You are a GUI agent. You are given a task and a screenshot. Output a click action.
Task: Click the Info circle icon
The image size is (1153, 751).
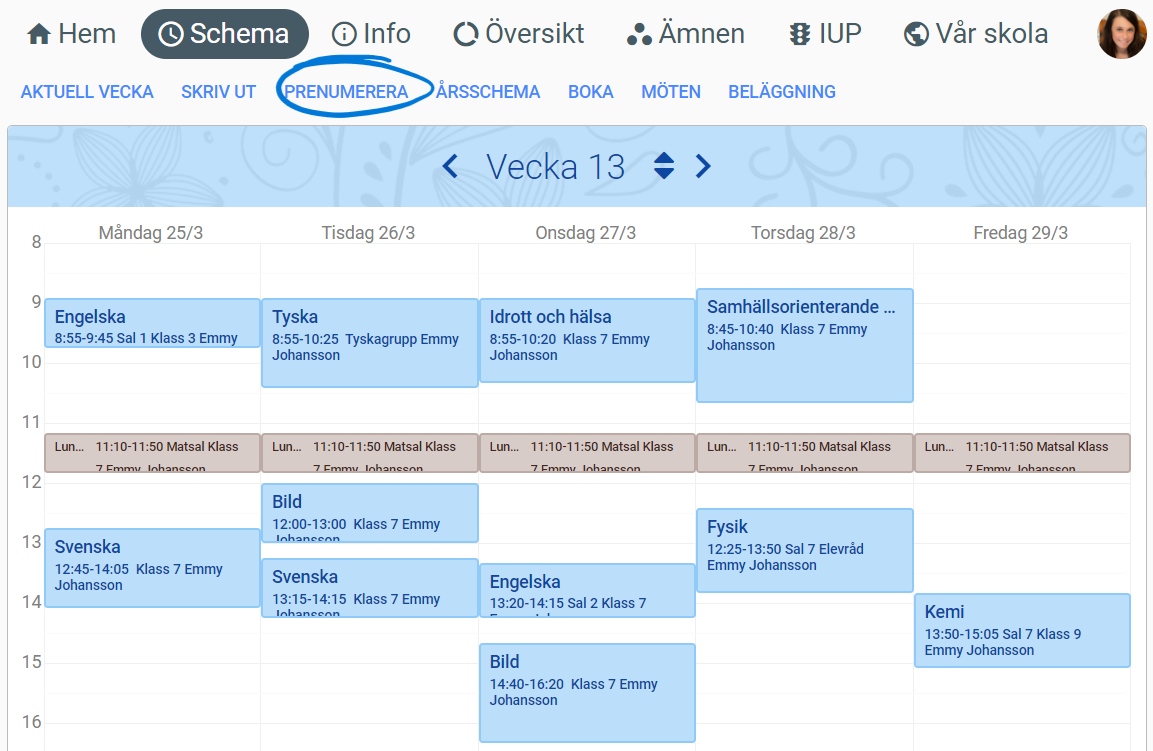tap(344, 35)
